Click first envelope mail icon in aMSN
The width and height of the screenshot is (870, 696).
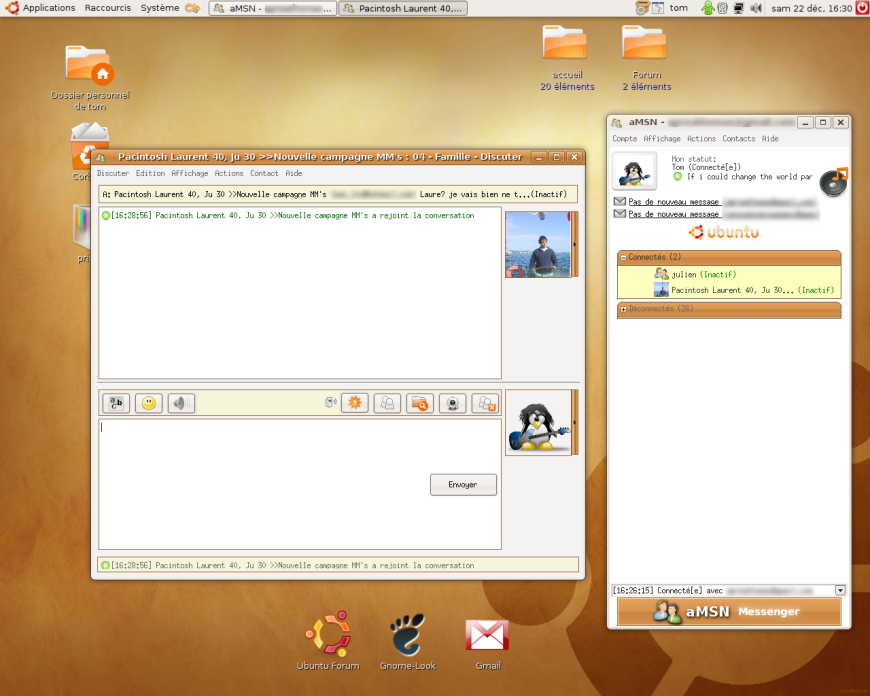tap(620, 201)
